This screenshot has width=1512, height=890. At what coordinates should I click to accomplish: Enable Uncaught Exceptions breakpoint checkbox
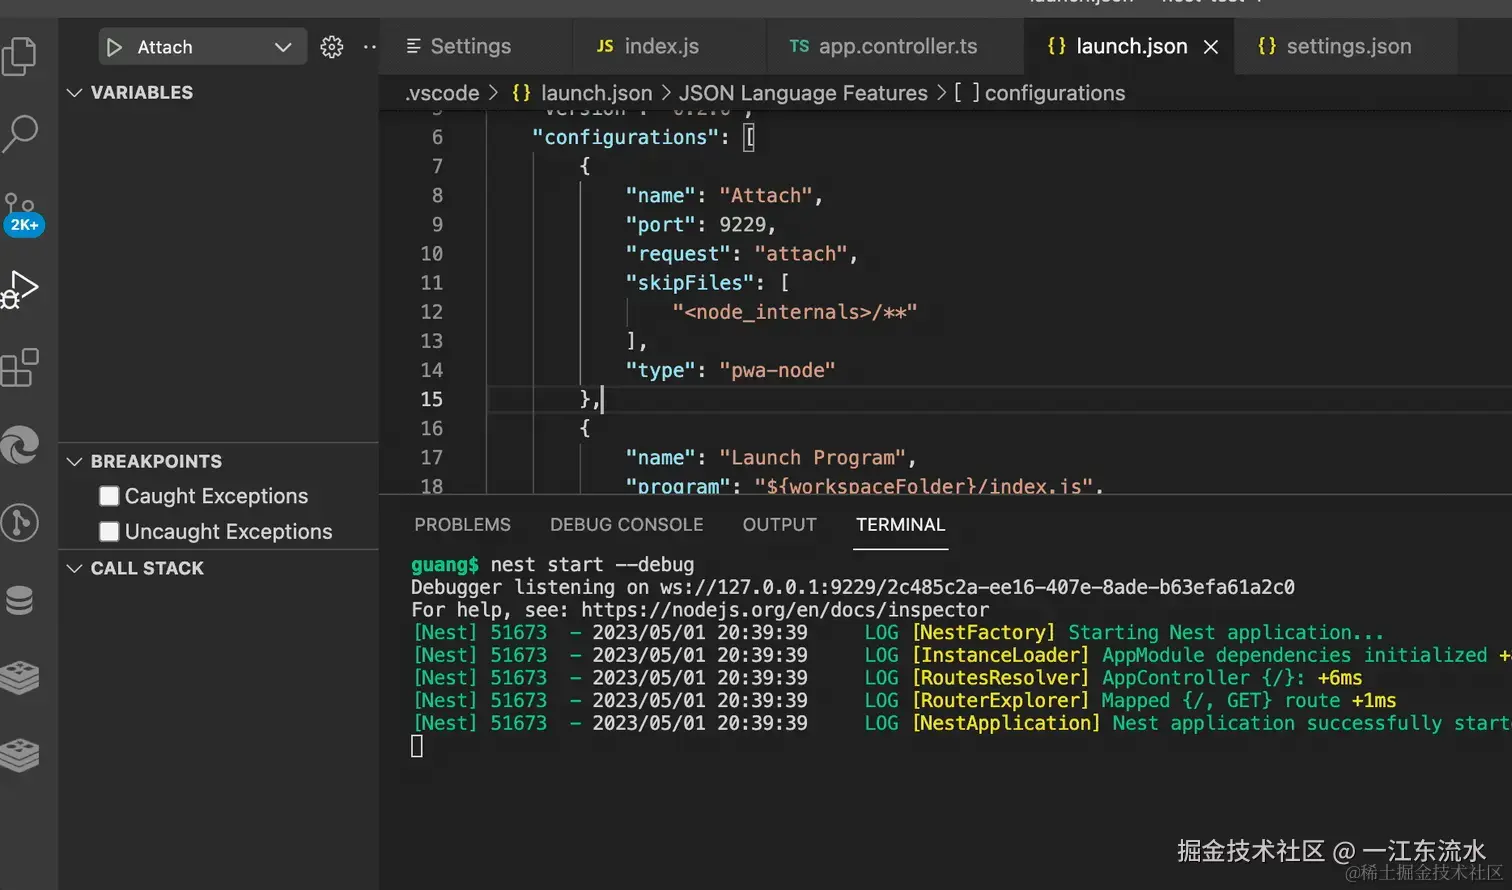(x=110, y=532)
